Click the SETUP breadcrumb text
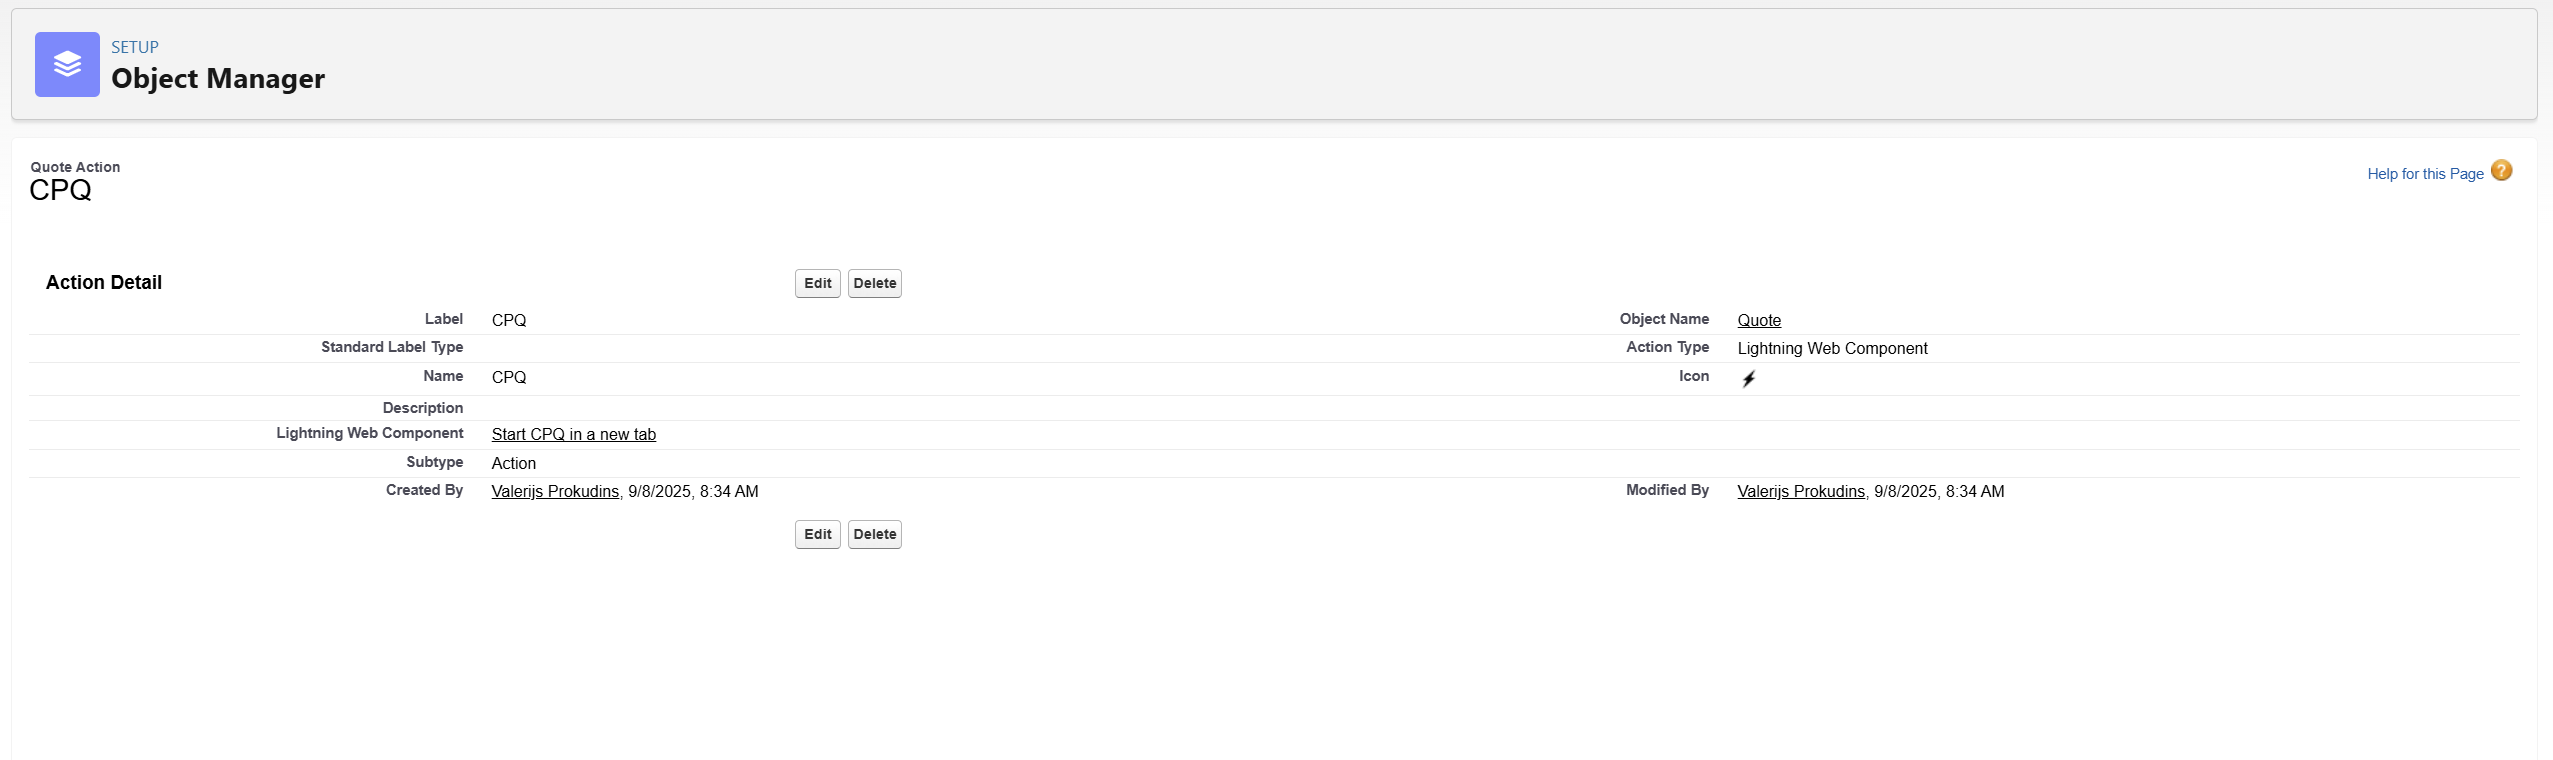The width and height of the screenshot is (2553, 760). coord(135,47)
